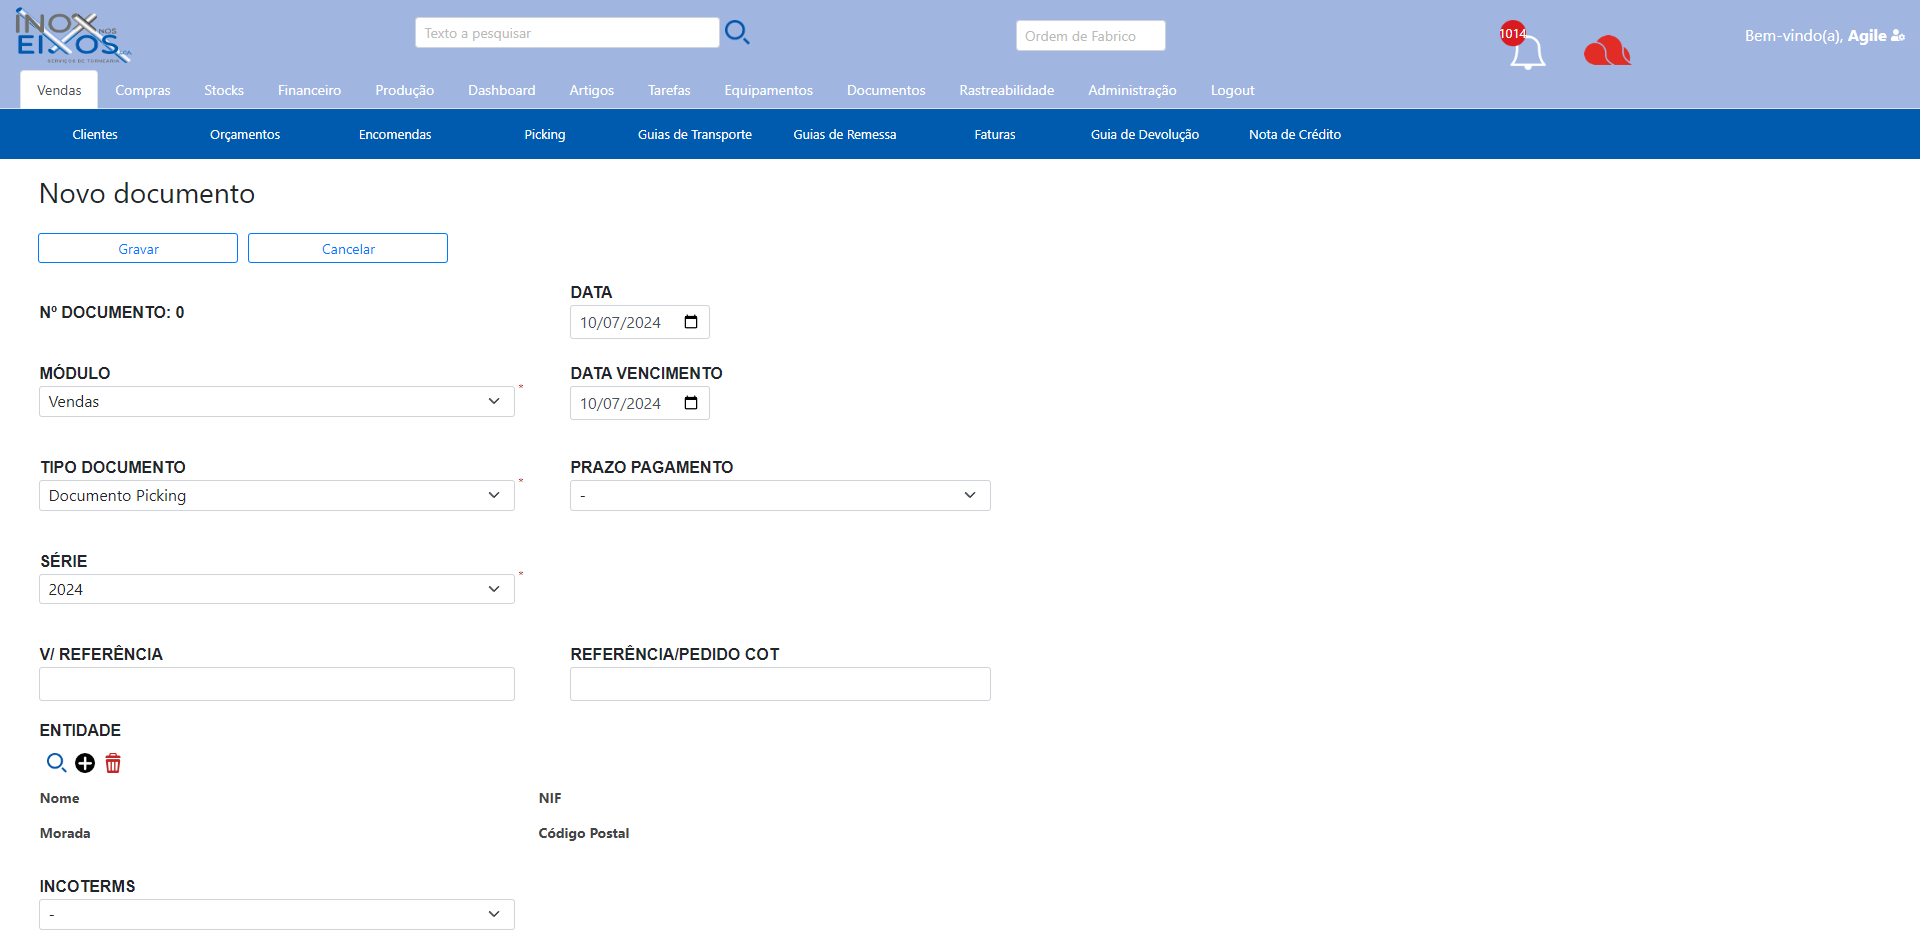Go to Encomendas submenu item

(x=395, y=134)
